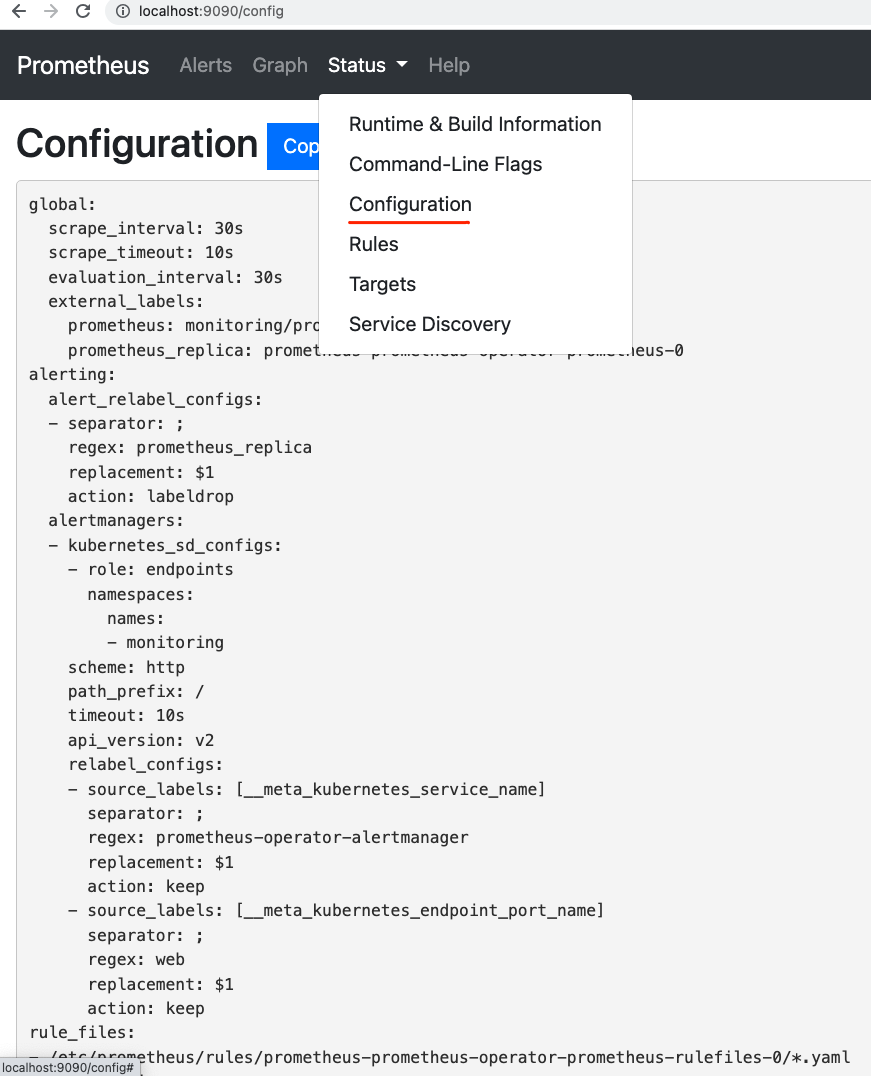Click the Configuration page heading

tap(137, 145)
